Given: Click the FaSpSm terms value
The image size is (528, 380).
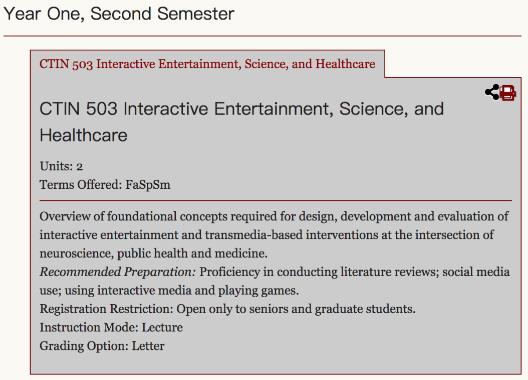Looking at the screenshot, I should pos(148,185).
